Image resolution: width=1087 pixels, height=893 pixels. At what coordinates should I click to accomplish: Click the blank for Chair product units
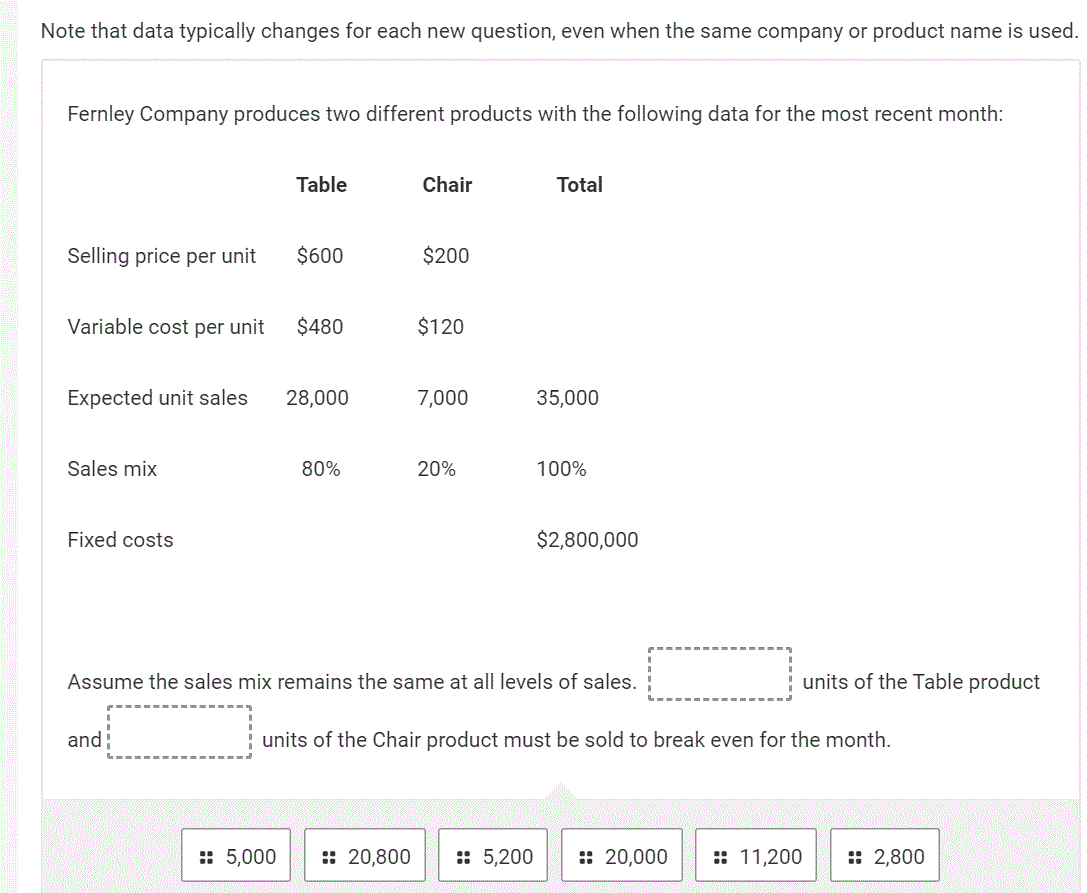click(x=179, y=733)
